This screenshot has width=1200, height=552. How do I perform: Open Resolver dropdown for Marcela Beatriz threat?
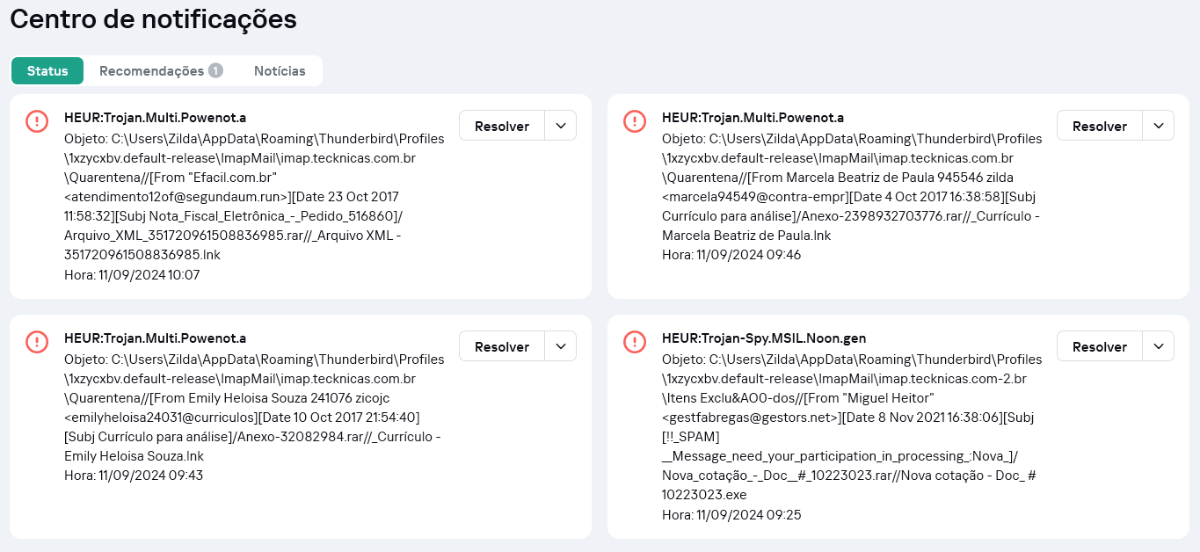[x=1158, y=126]
